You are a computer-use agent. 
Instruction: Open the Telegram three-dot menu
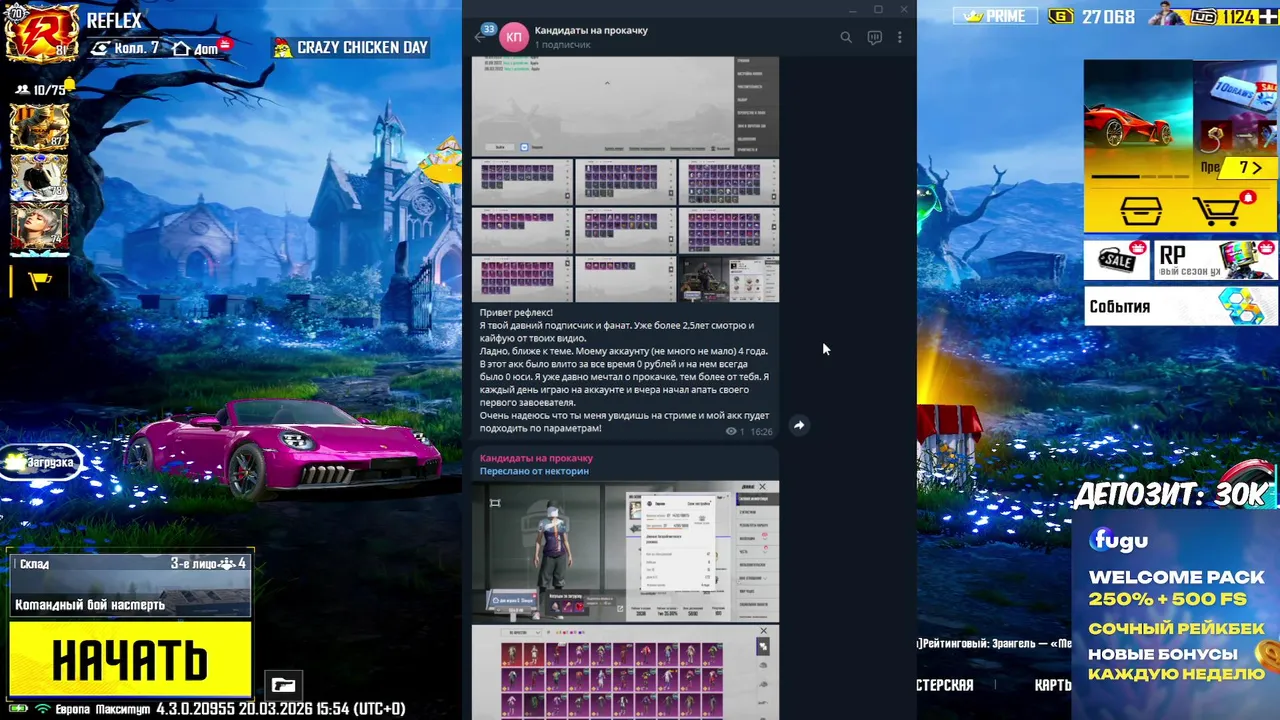[899, 37]
